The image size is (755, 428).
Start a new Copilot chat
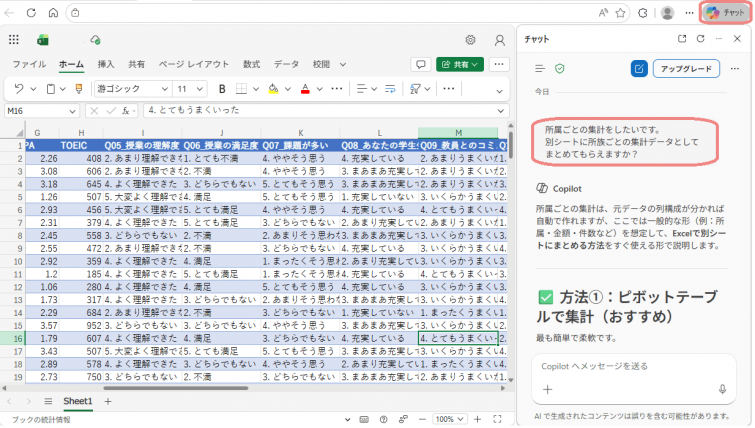639,69
